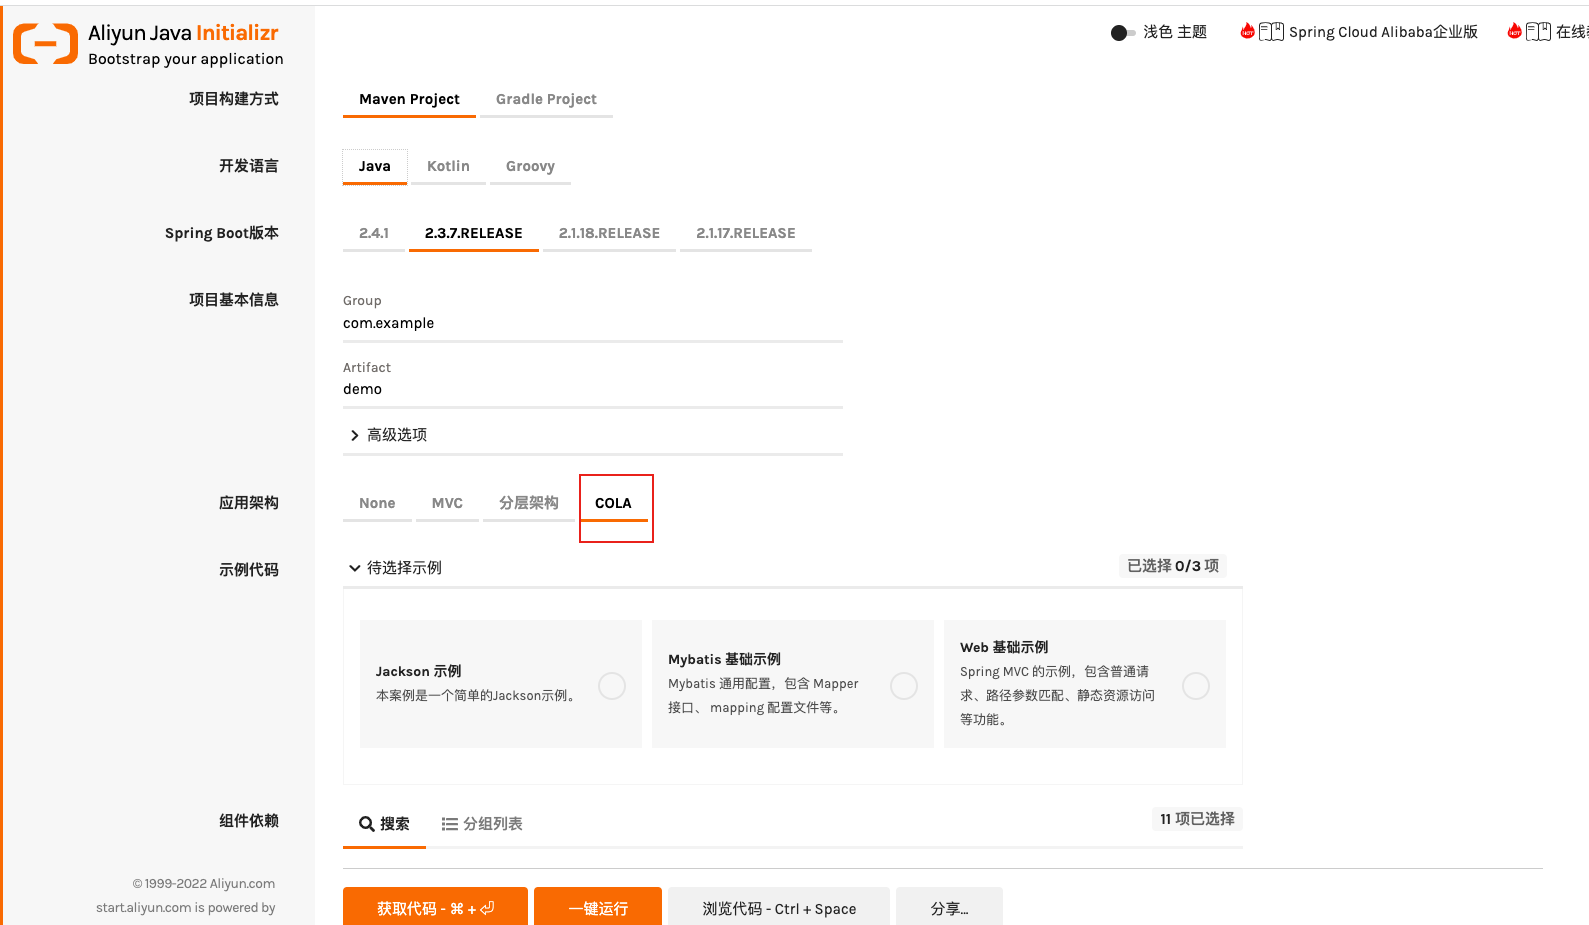Select Spring Boot 2.3.7.RELEASE
Image resolution: width=1589 pixels, height=925 pixels.
pos(474,233)
